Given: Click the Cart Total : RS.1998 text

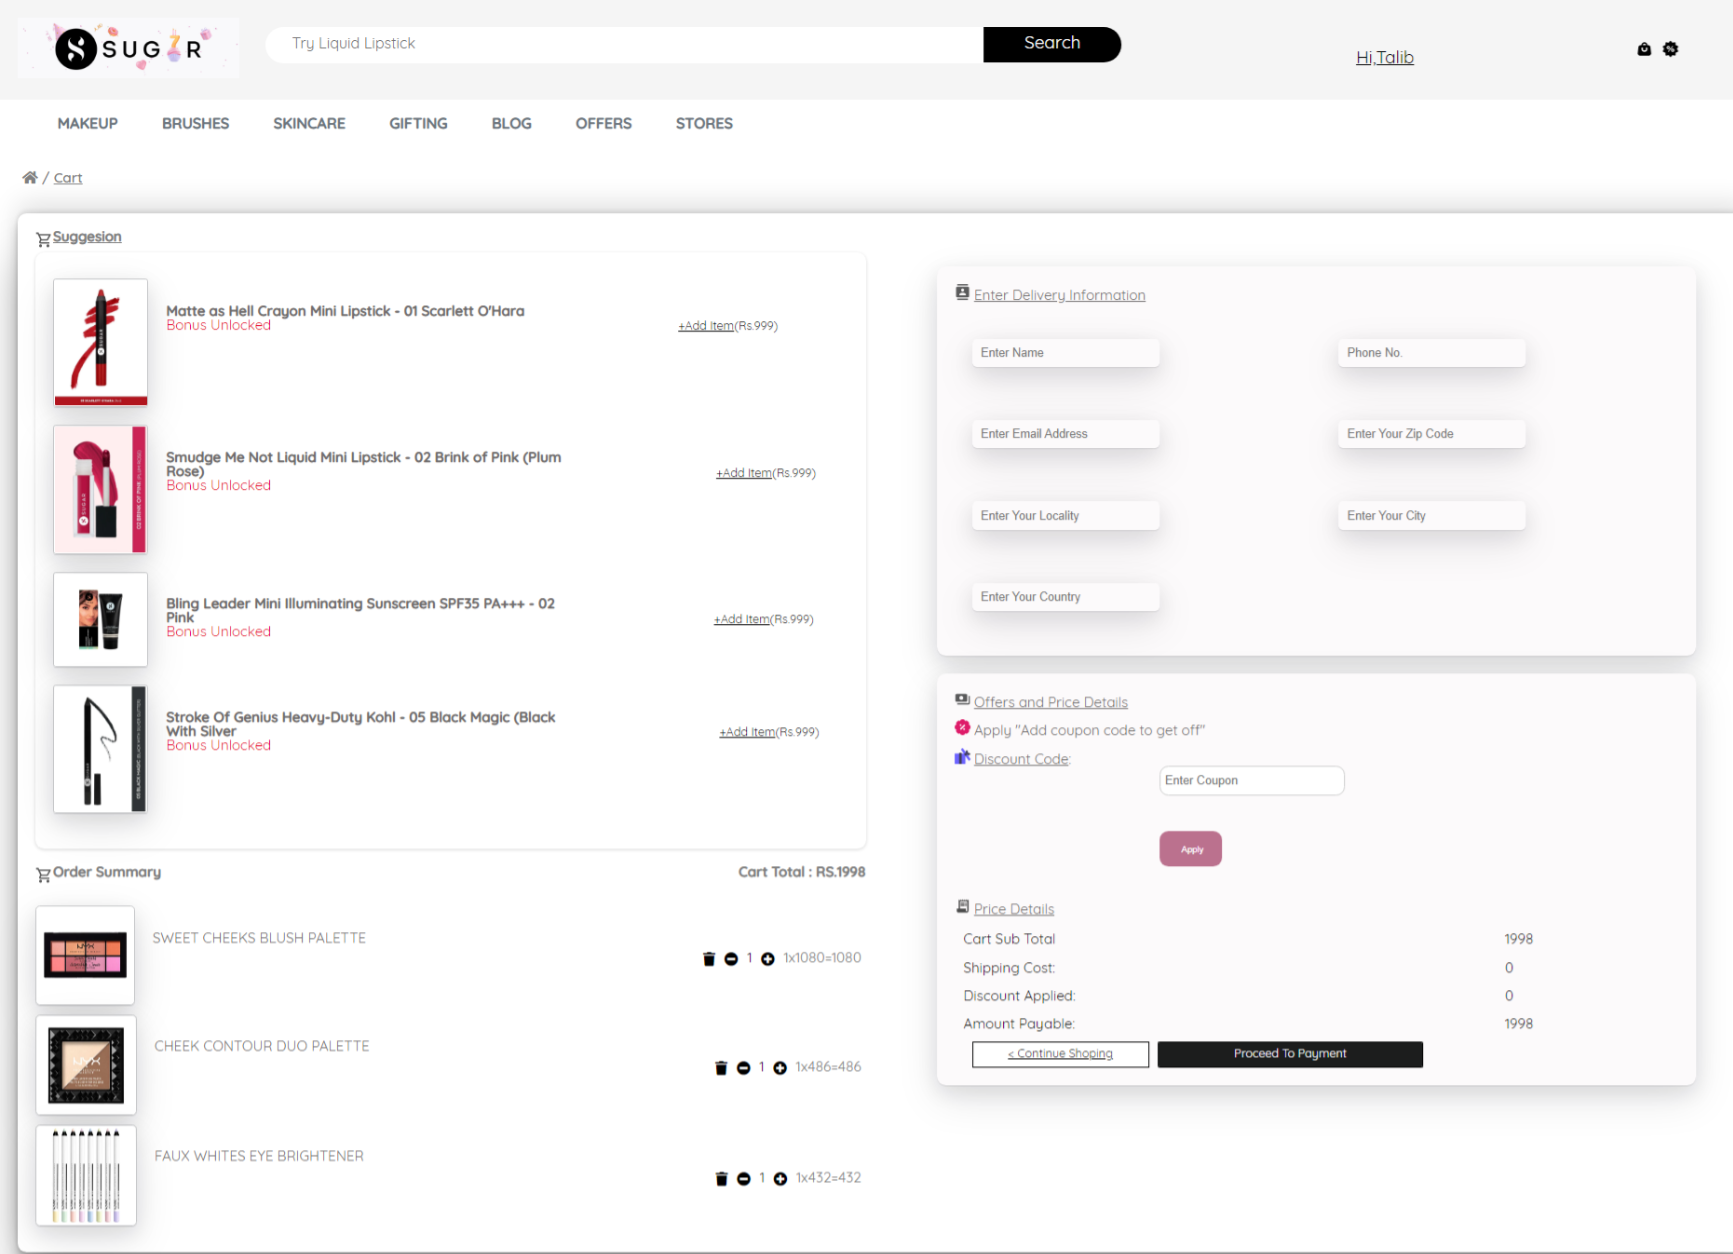Looking at the screenshot, I should pyautogui.click(x=802, y=872).
